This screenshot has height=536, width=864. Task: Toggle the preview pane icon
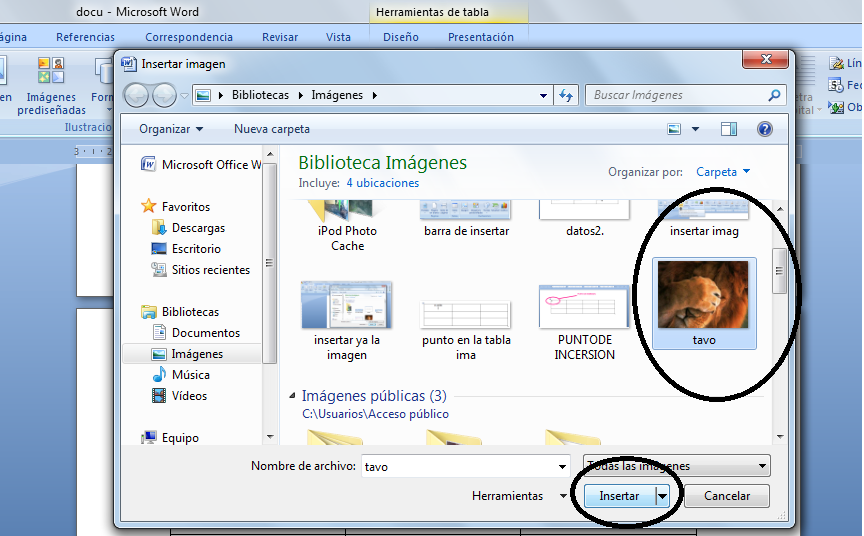[x=729, y=129]
